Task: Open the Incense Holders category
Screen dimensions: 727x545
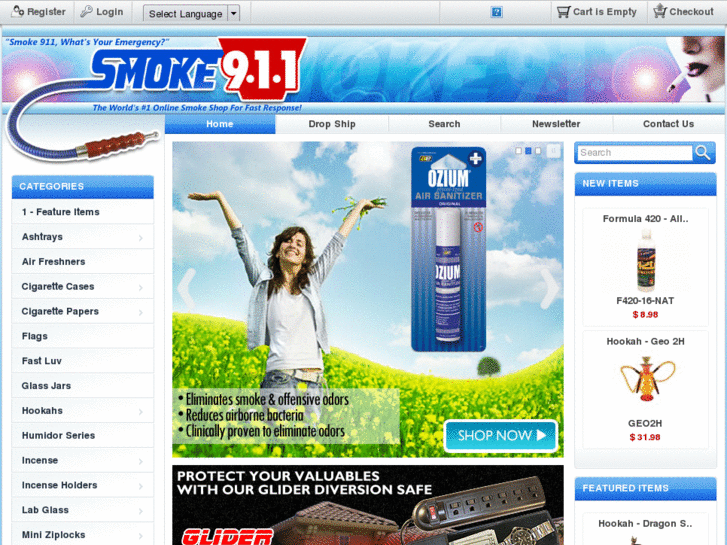Action: pos(83,485)
